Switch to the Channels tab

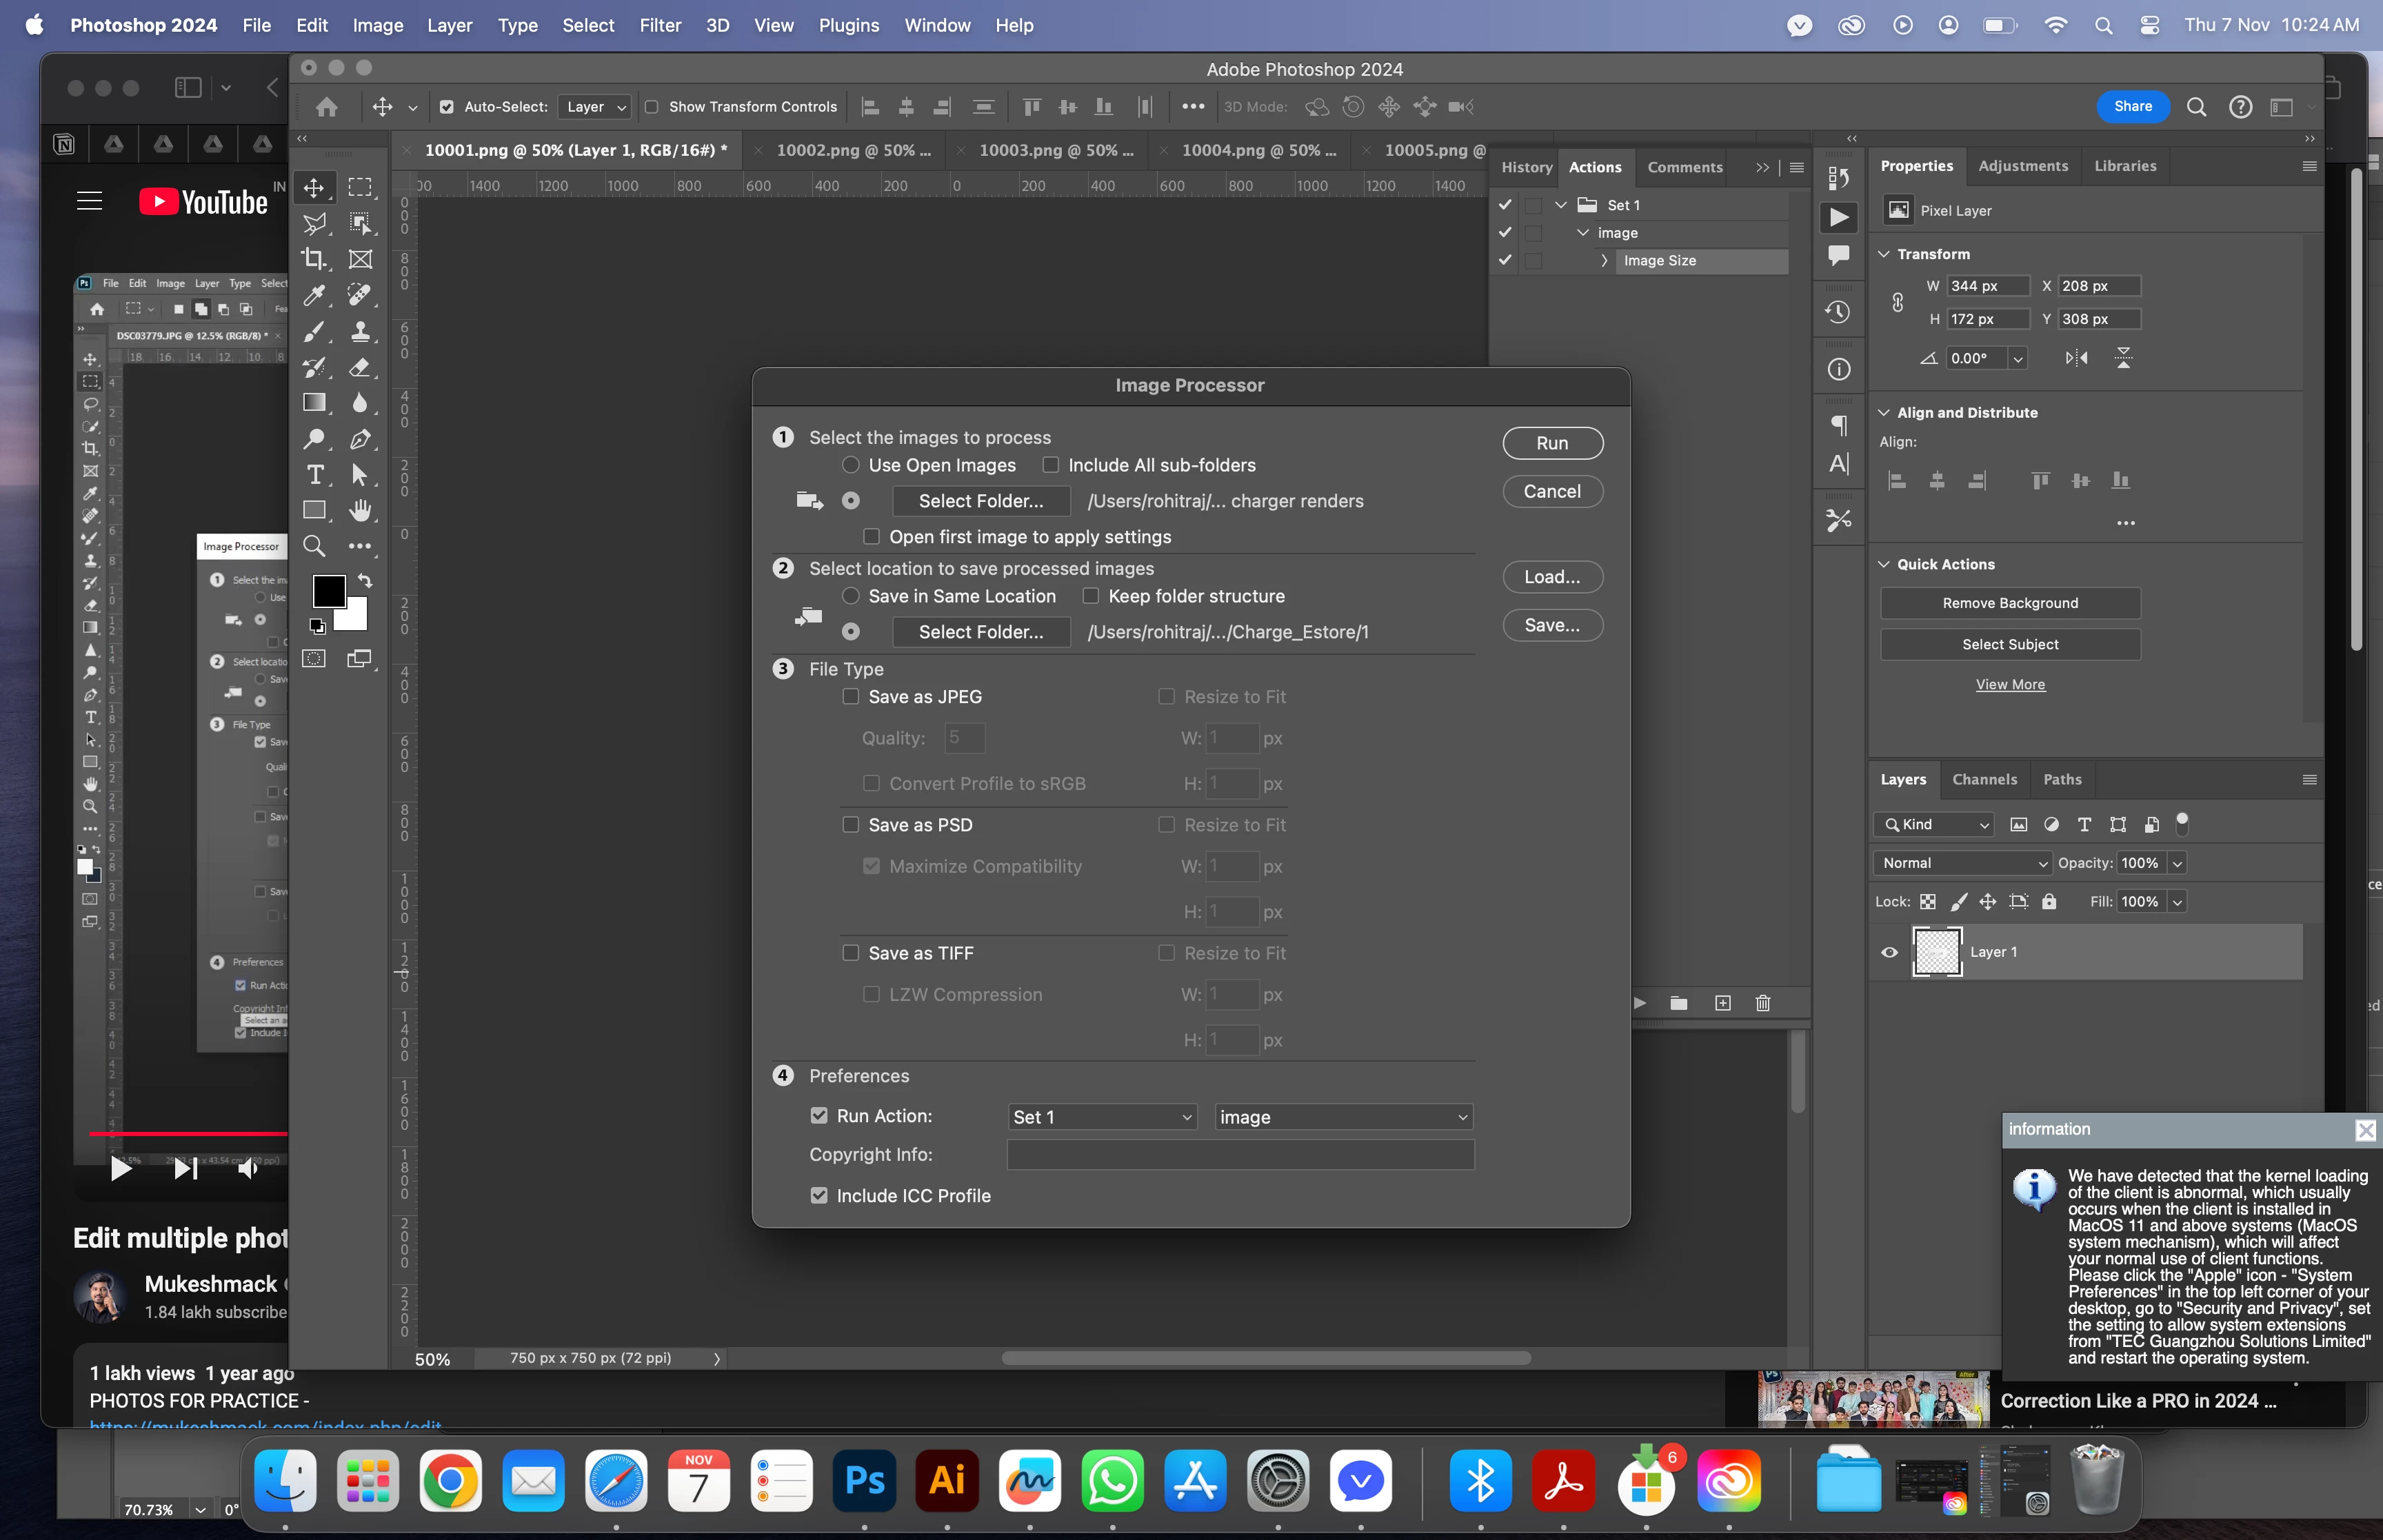(x=1984, y=779)
